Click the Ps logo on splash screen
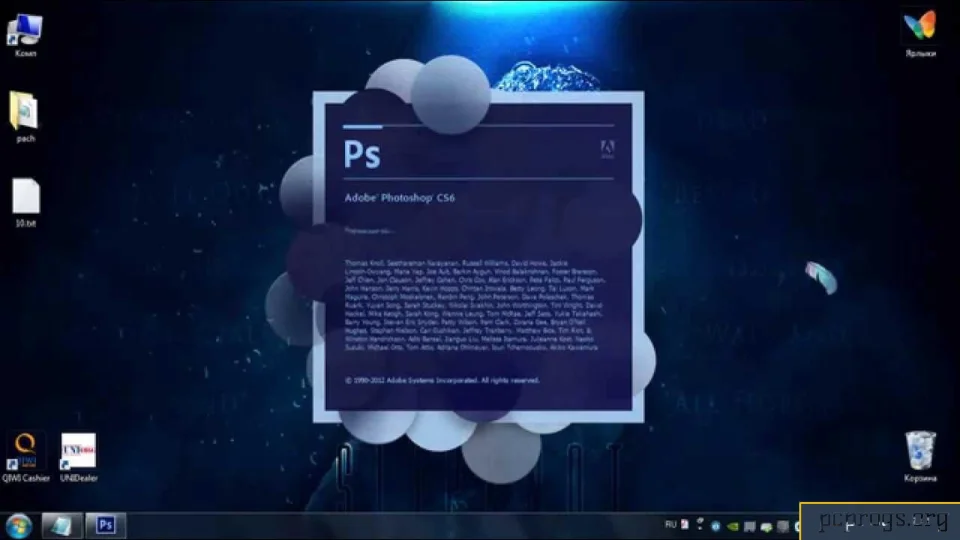960x540 pixels. click(x=362, y=154)
